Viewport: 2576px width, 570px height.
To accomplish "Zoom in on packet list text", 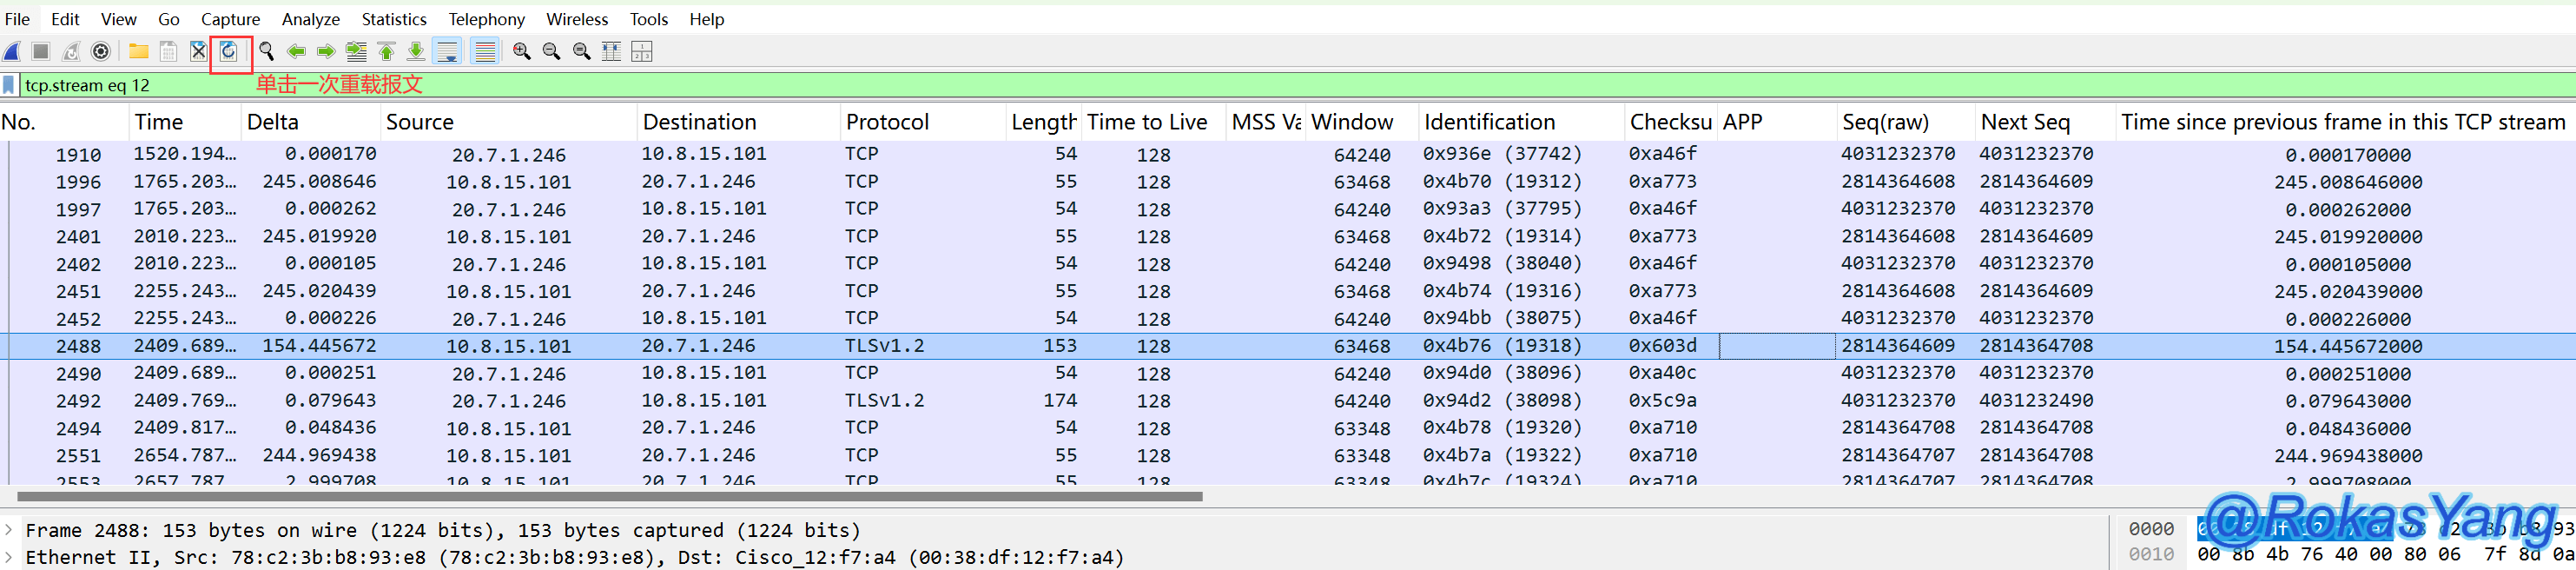I will pos(521,51).
